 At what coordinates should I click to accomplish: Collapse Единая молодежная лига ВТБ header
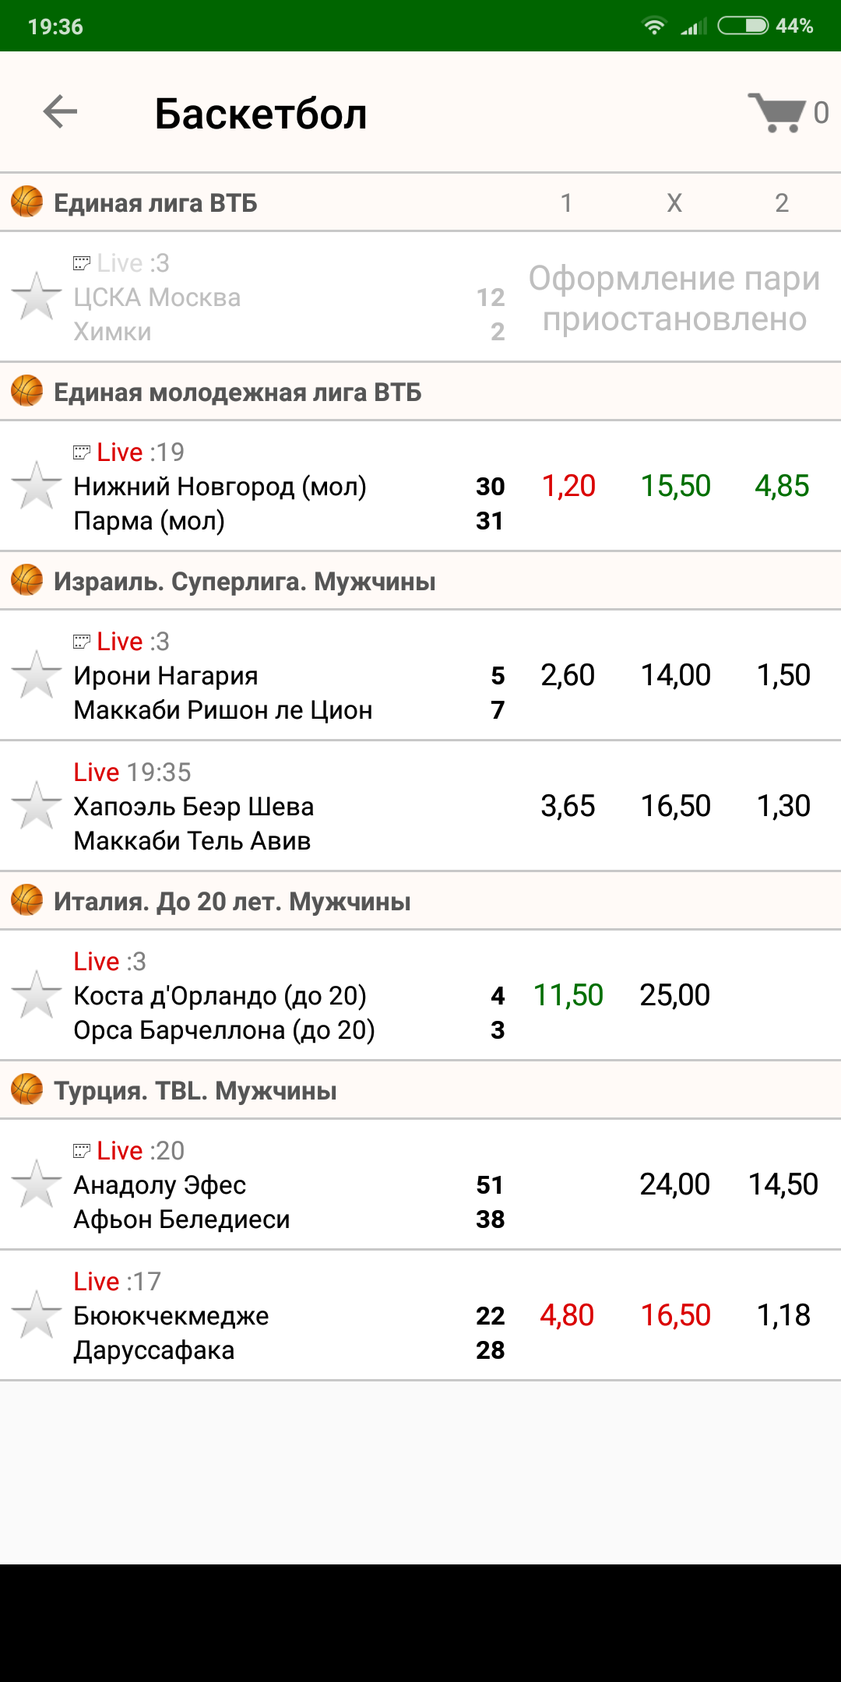420,392
